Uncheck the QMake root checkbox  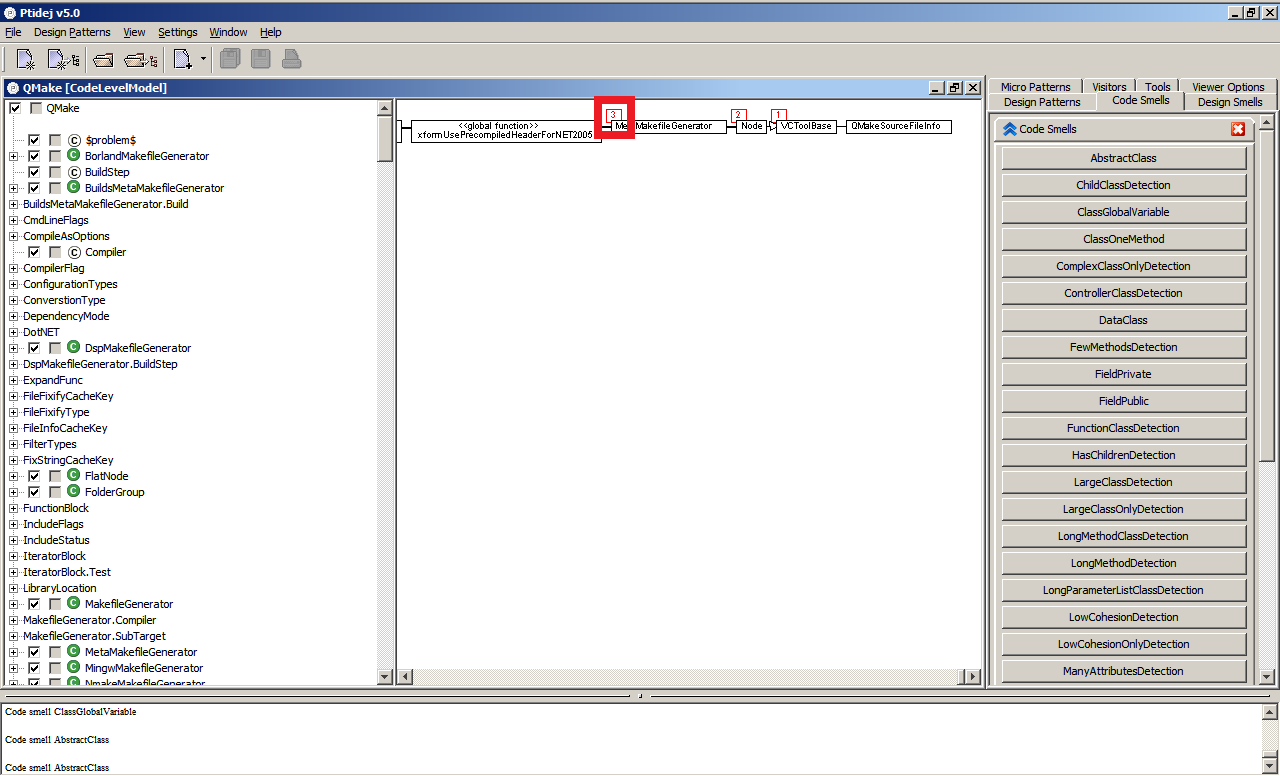14,107
